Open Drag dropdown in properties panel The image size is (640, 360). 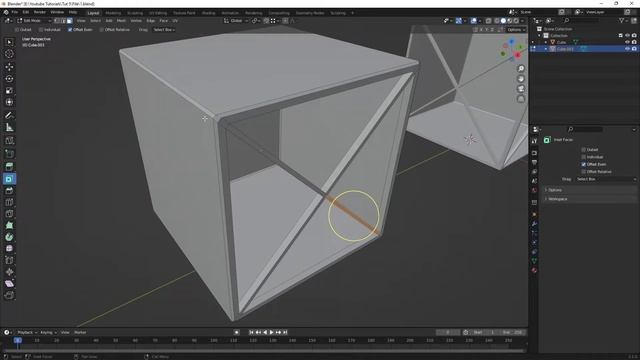pos(606,179)
